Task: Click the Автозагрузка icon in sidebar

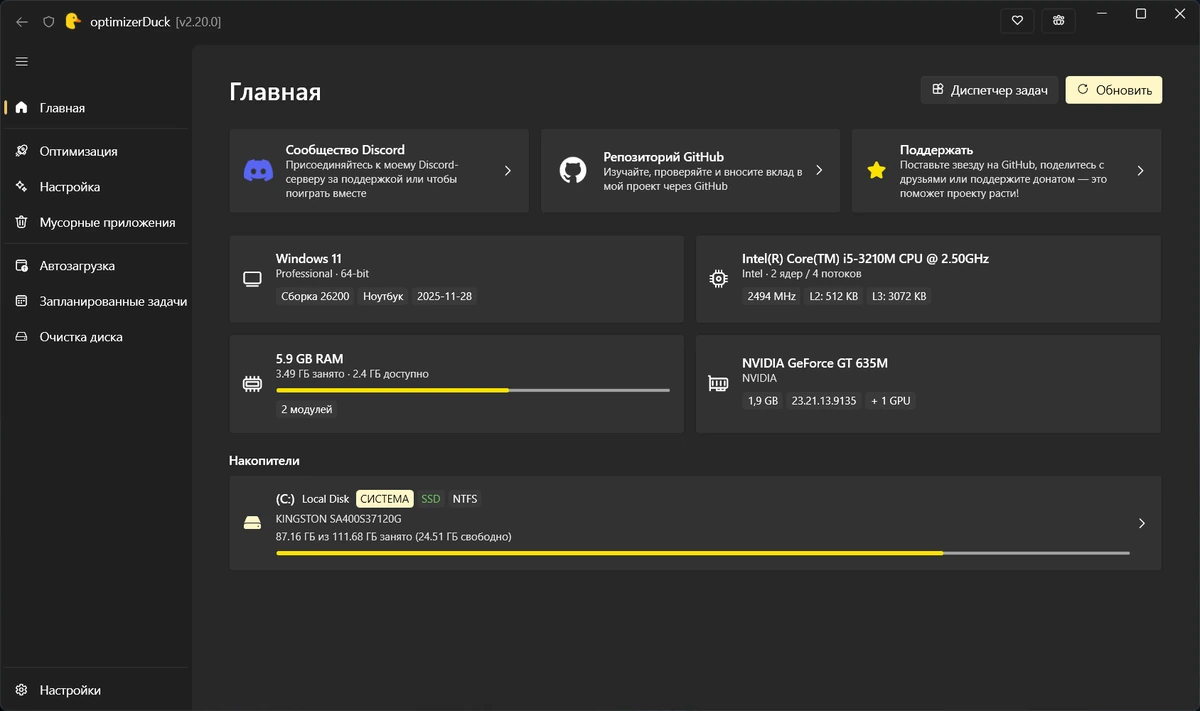Action: (22, 266)
